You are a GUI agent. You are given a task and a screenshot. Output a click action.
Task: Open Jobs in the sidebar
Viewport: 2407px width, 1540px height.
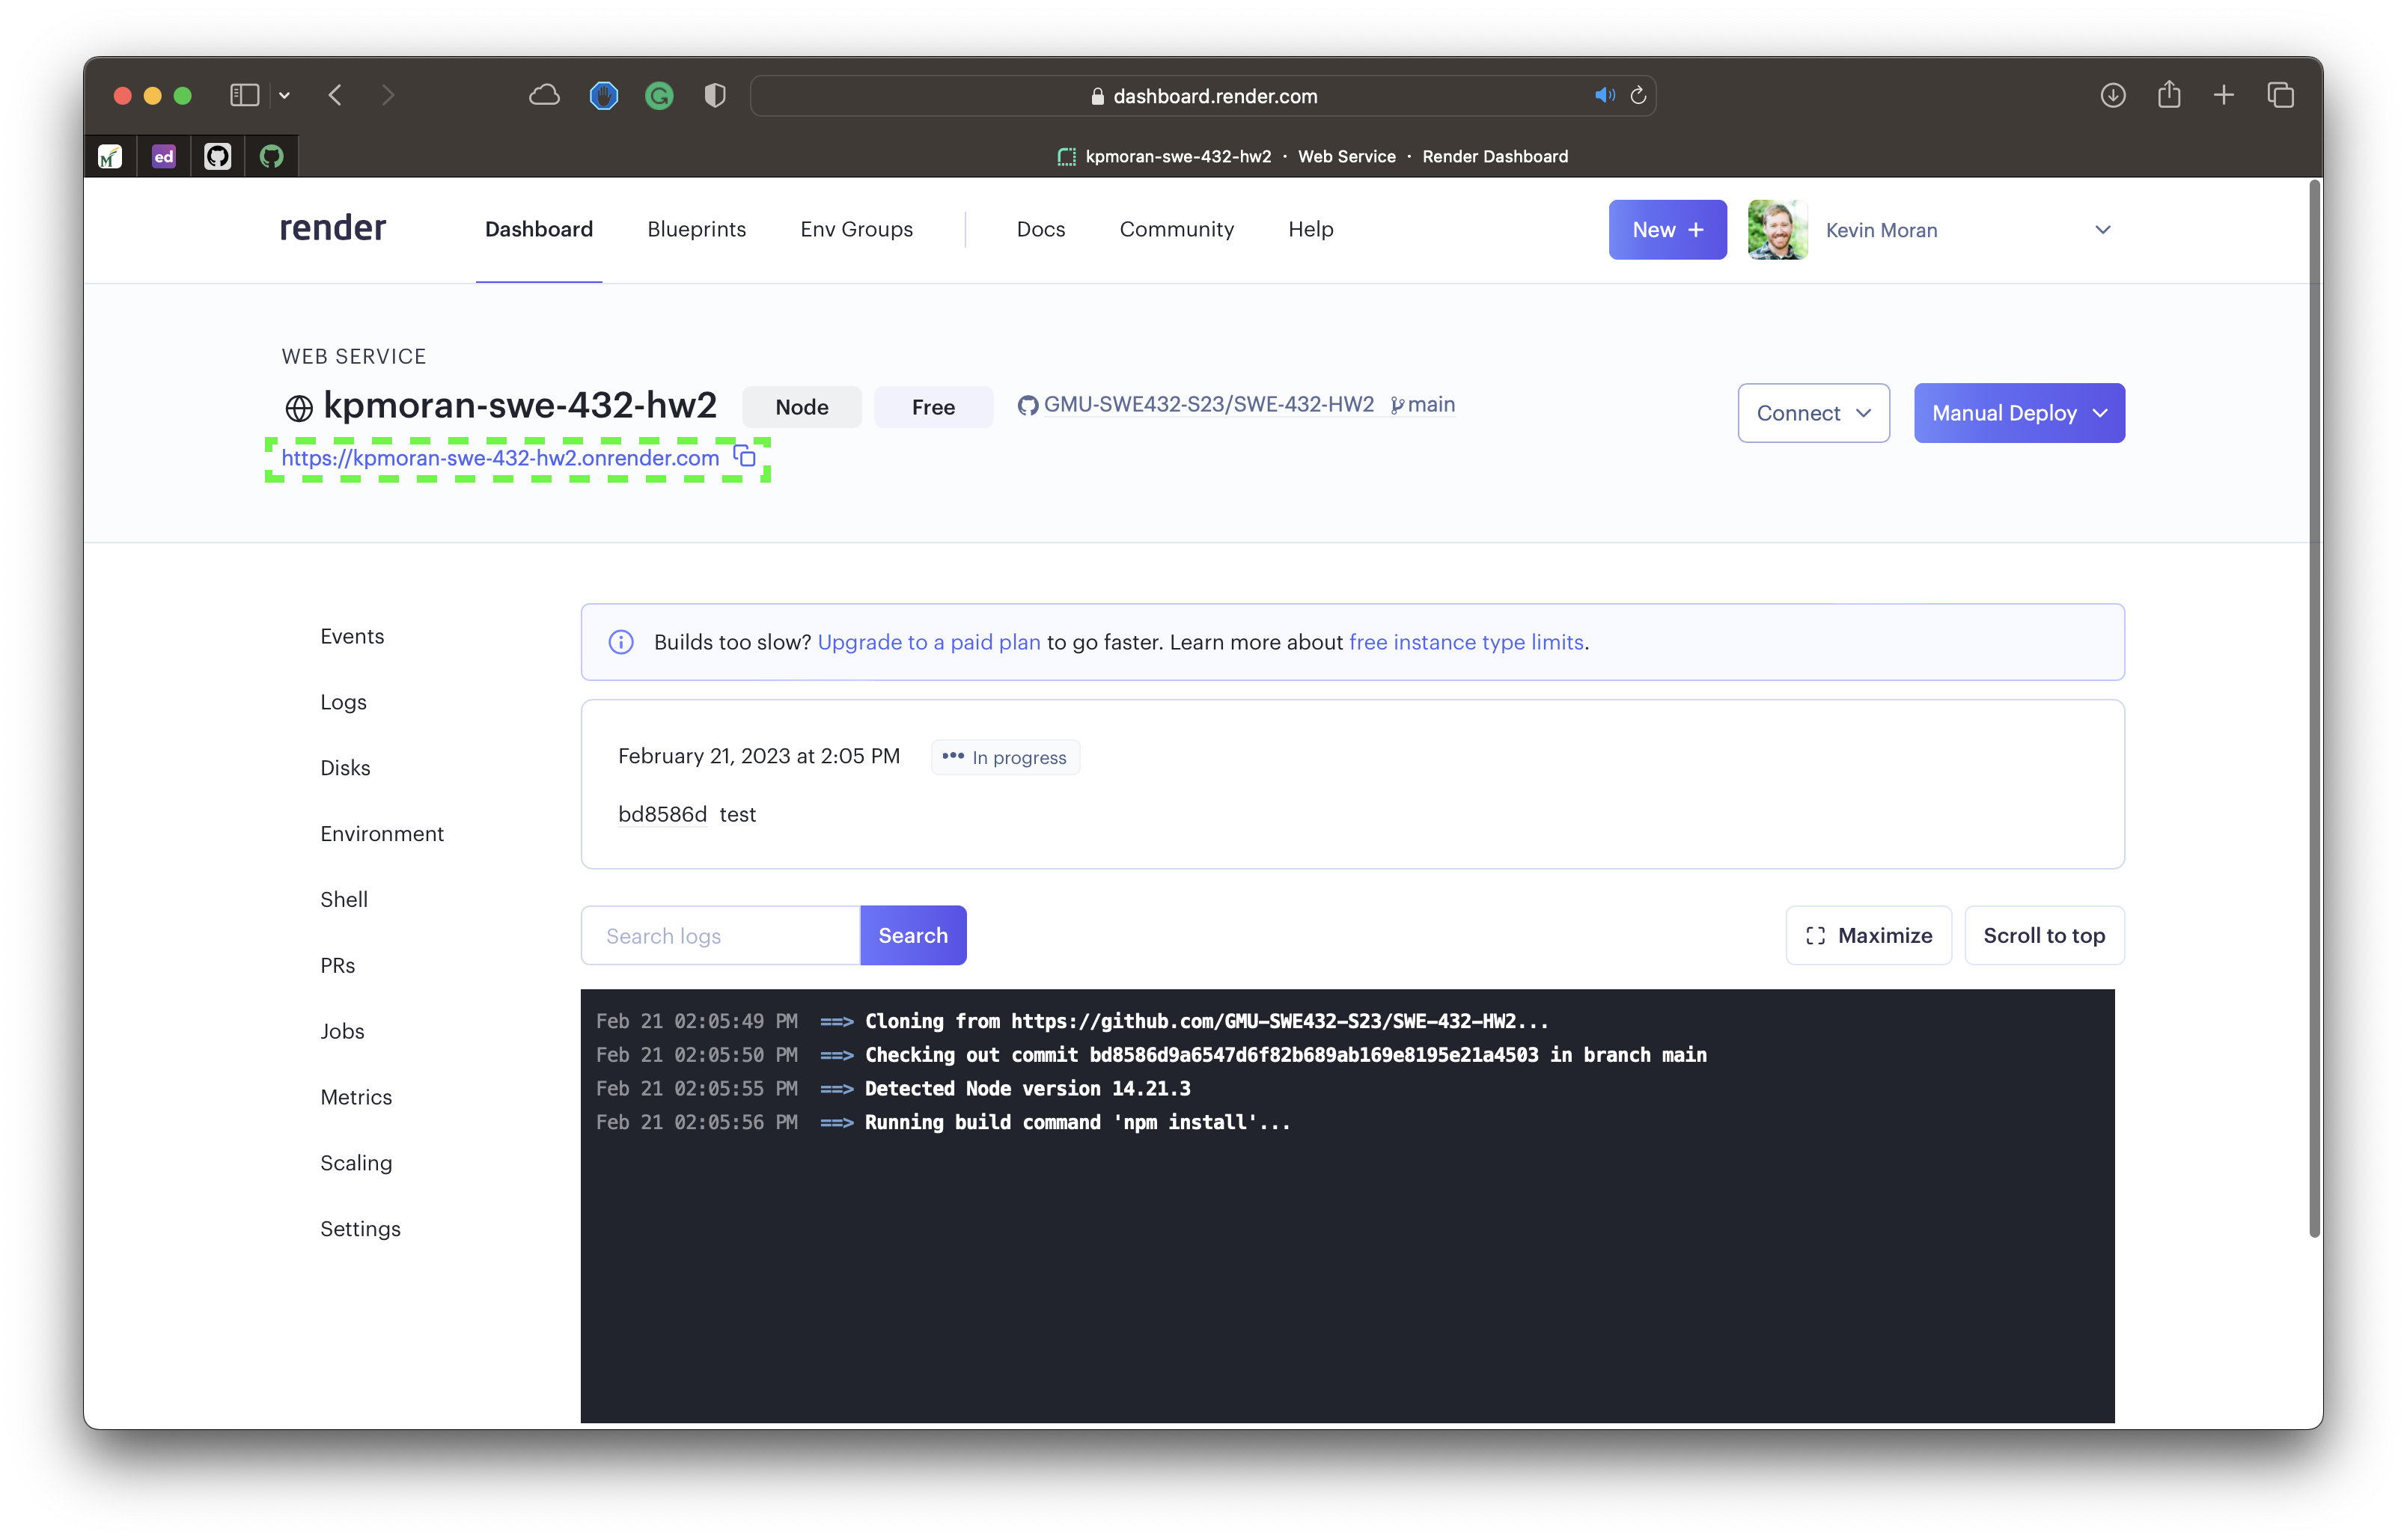tap(342, 1031)
